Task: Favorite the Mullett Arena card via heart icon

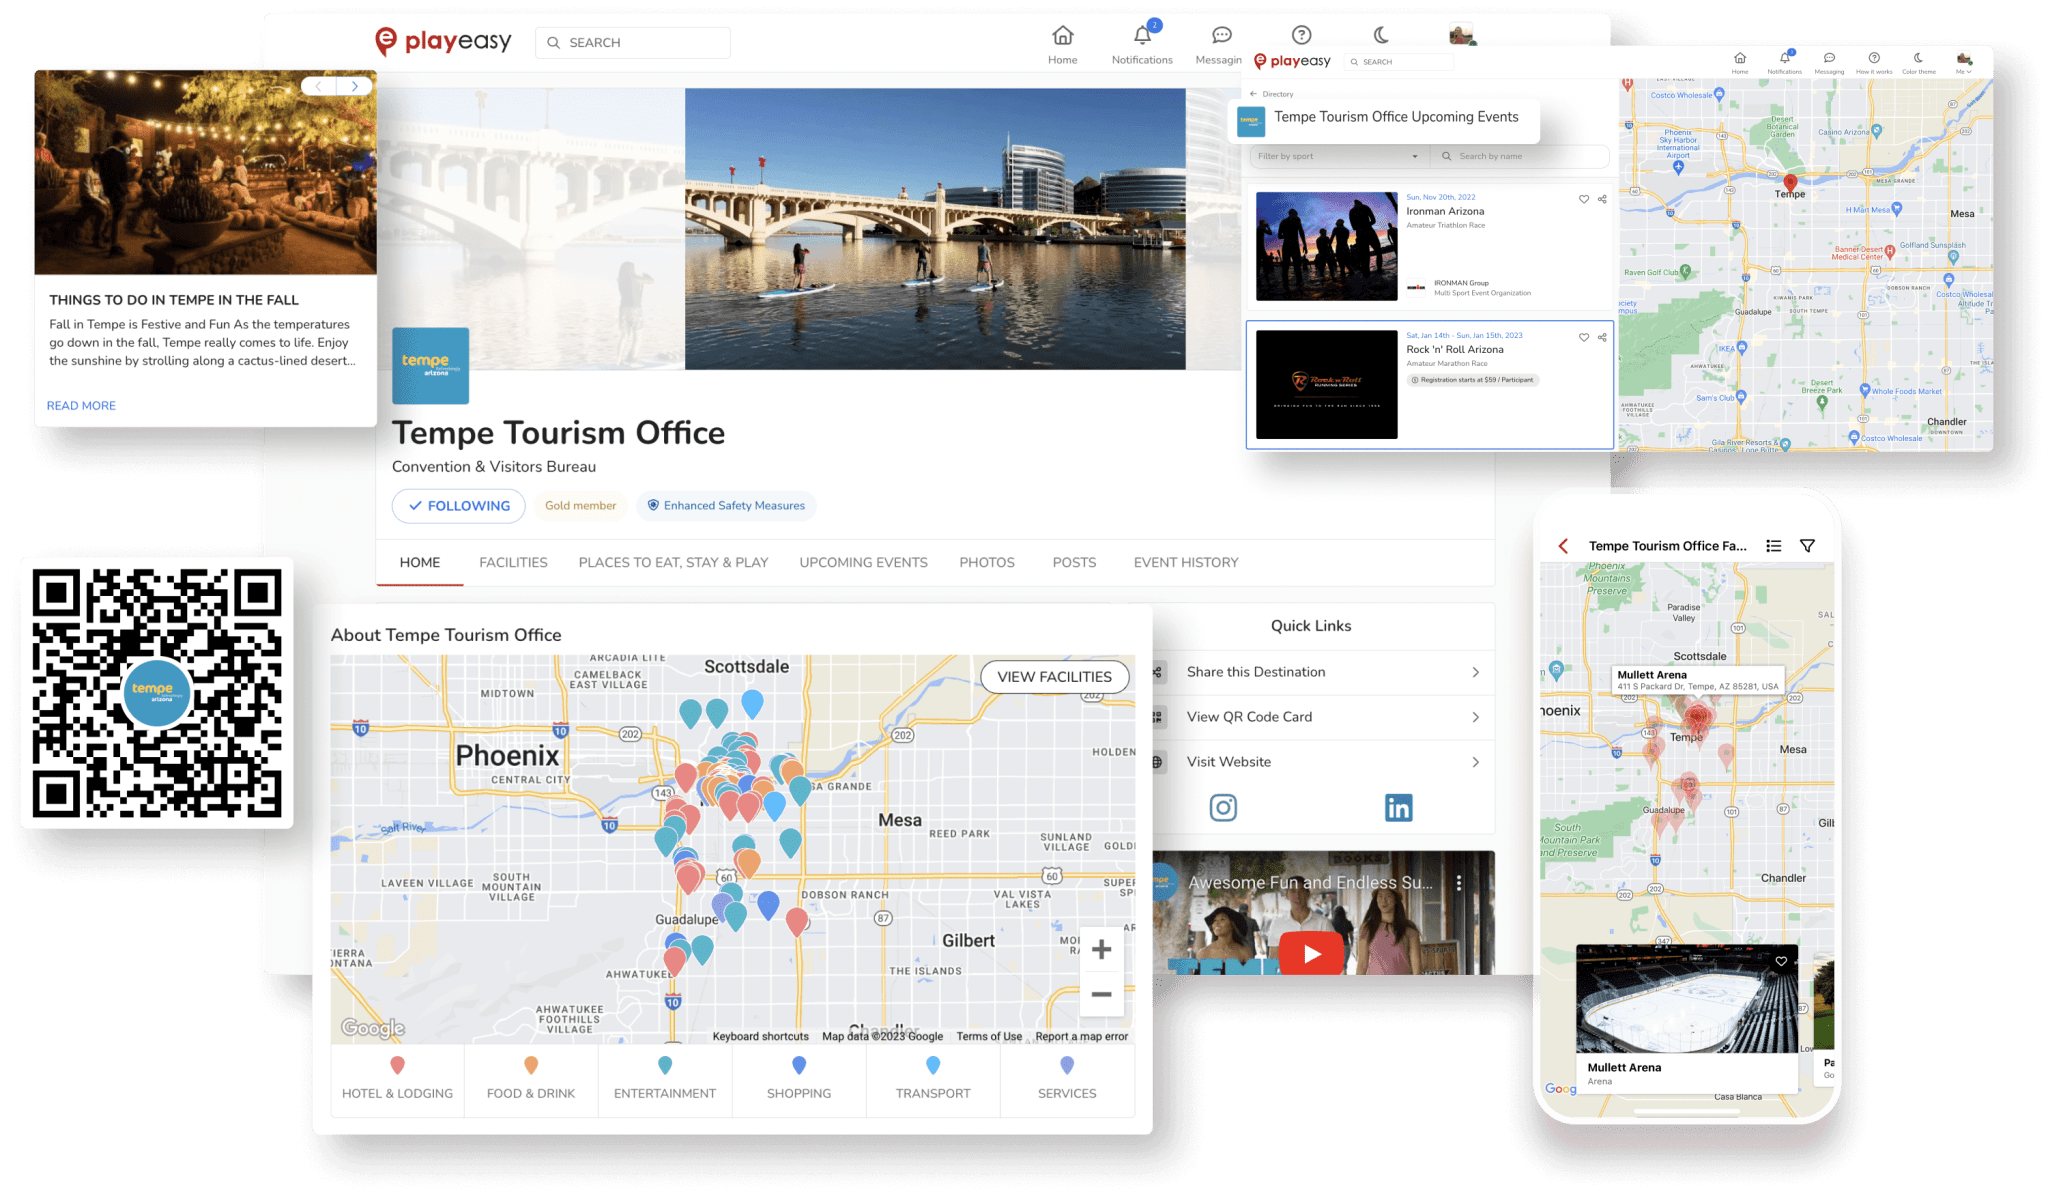Action: coord(1781,961)
